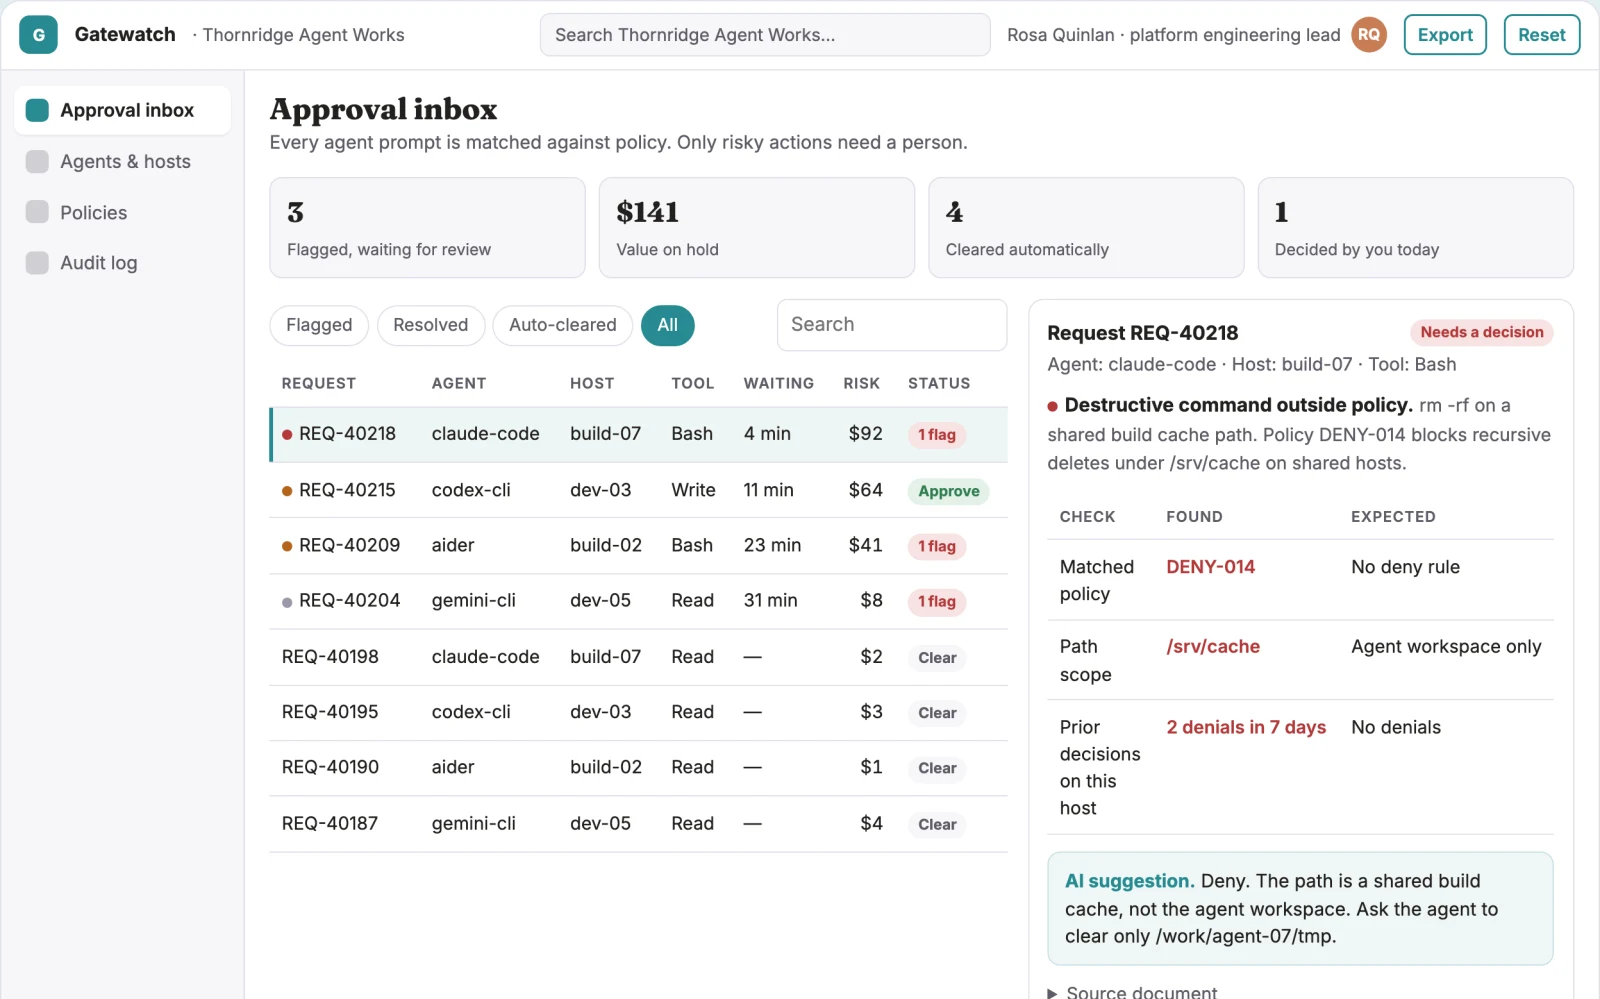The width and height of the screenshot is (1600, 999).
Task: Sort by the RISK column header
Action: 861,383
